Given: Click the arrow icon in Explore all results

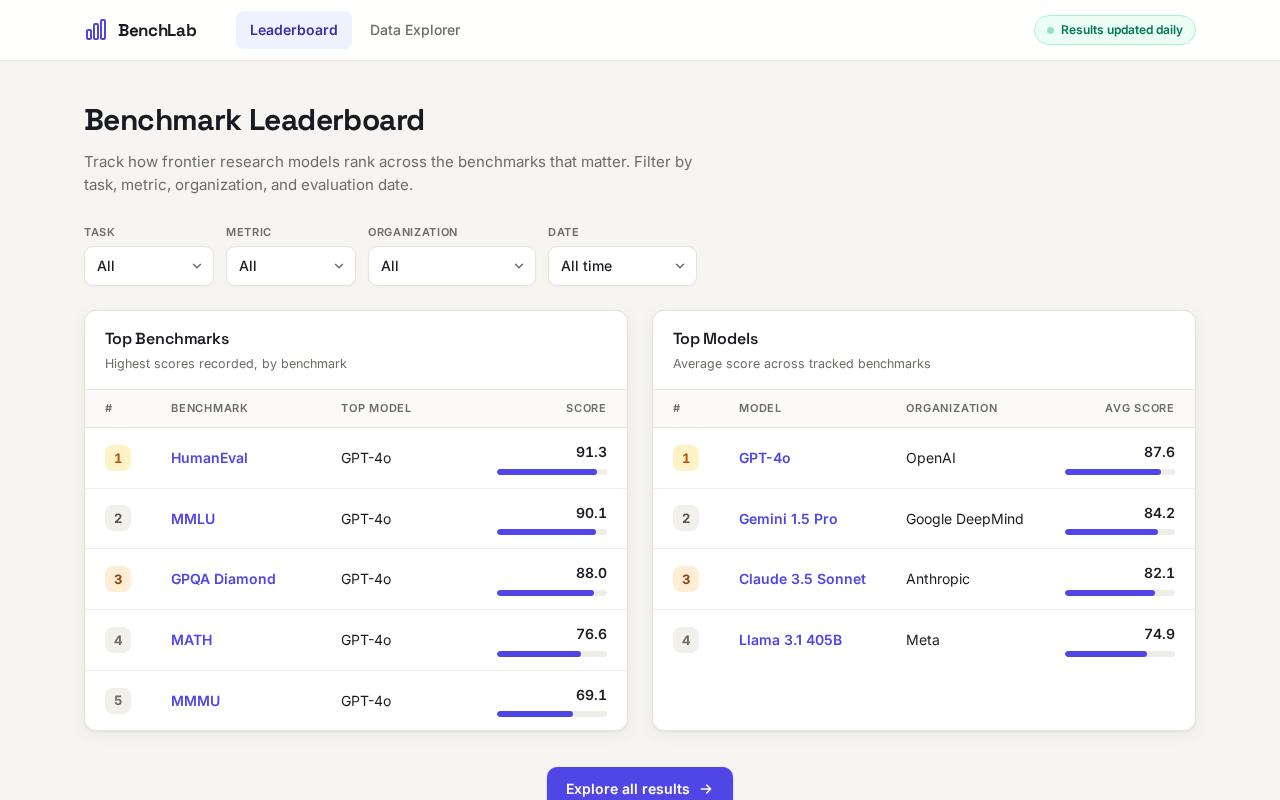Looking at the screenshot, I should (x=706, y=789).
